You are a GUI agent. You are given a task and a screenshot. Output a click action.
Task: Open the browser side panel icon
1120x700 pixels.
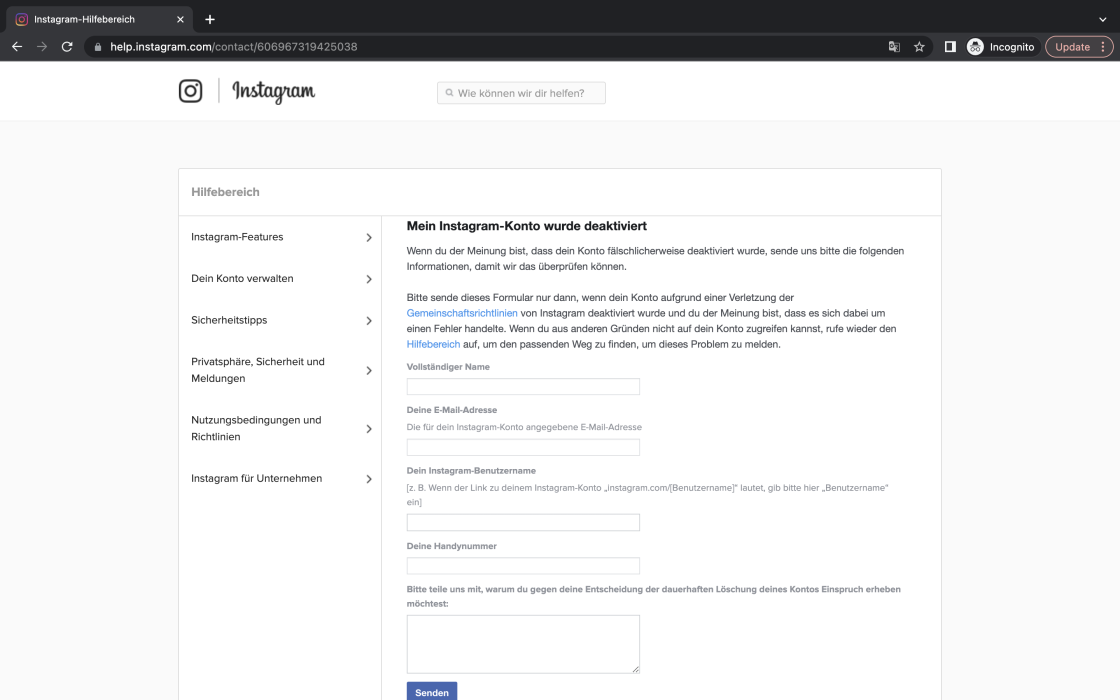point(950,47)
